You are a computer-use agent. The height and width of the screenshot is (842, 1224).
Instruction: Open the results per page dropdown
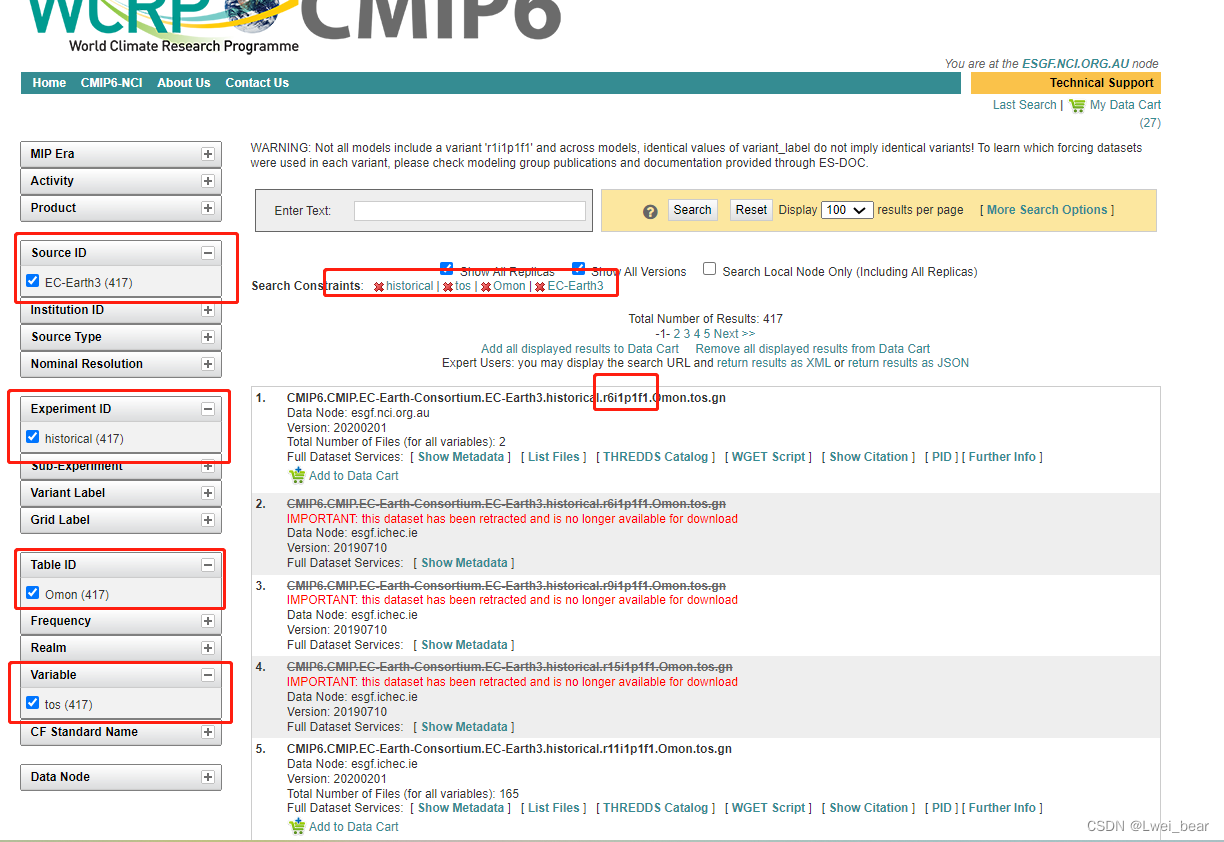(x=847, y=210)
